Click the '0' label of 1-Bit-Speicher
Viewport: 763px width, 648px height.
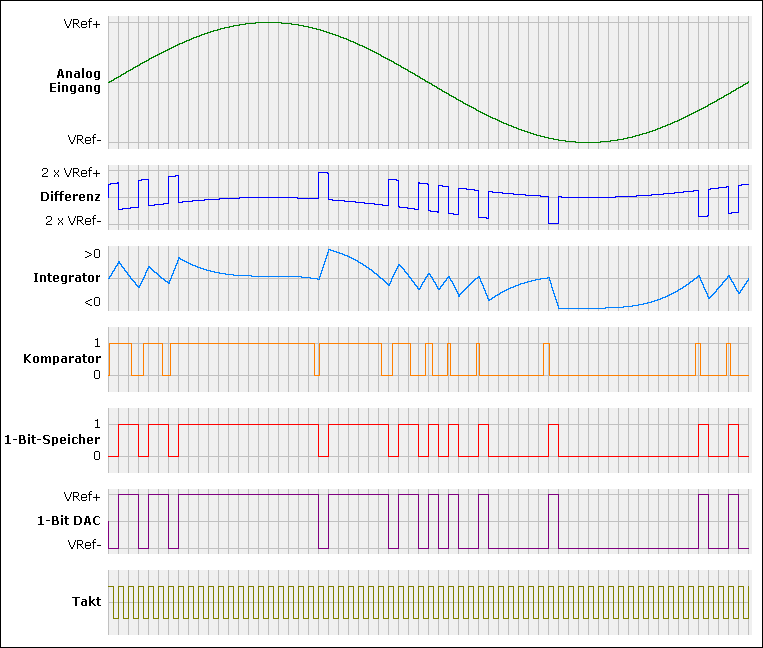(x=97, y=456)
